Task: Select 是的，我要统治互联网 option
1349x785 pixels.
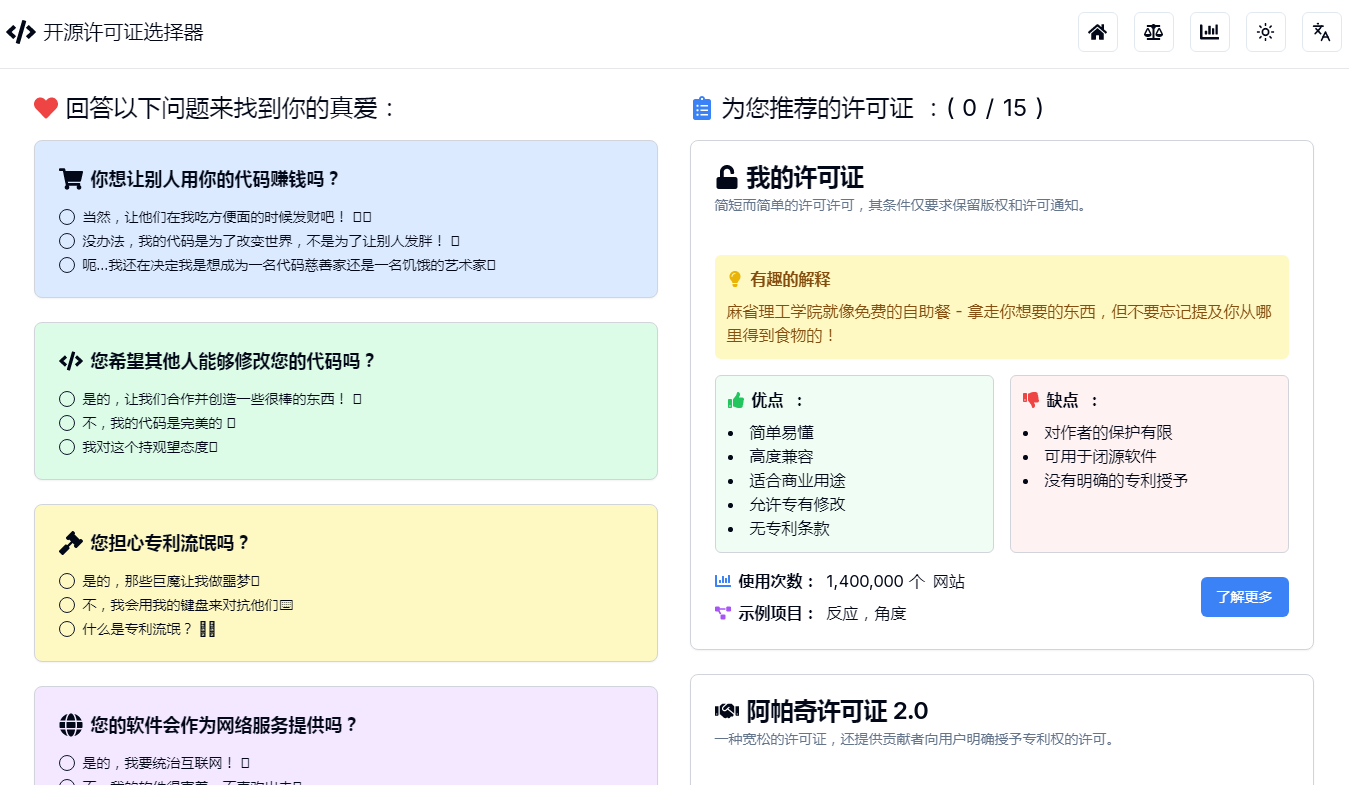Action: point(67,763)
